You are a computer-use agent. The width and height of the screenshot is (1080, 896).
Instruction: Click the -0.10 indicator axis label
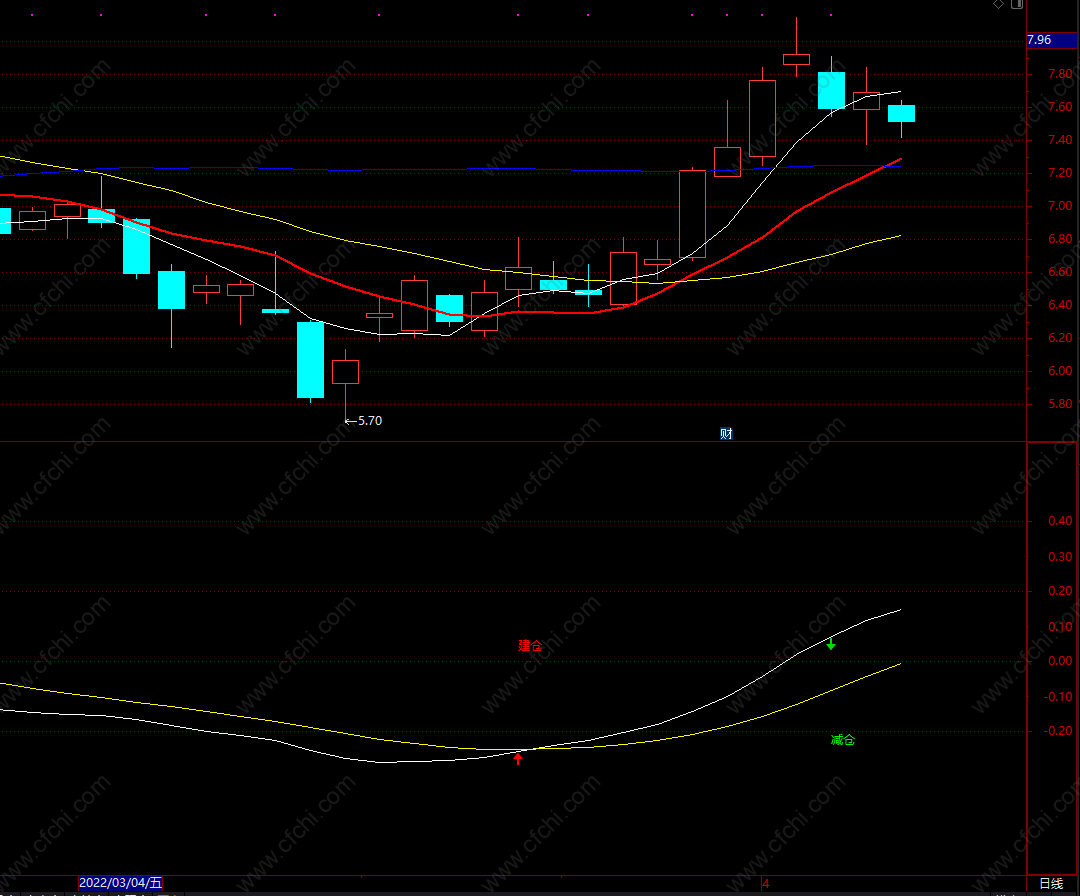(x=1057, y=696)
